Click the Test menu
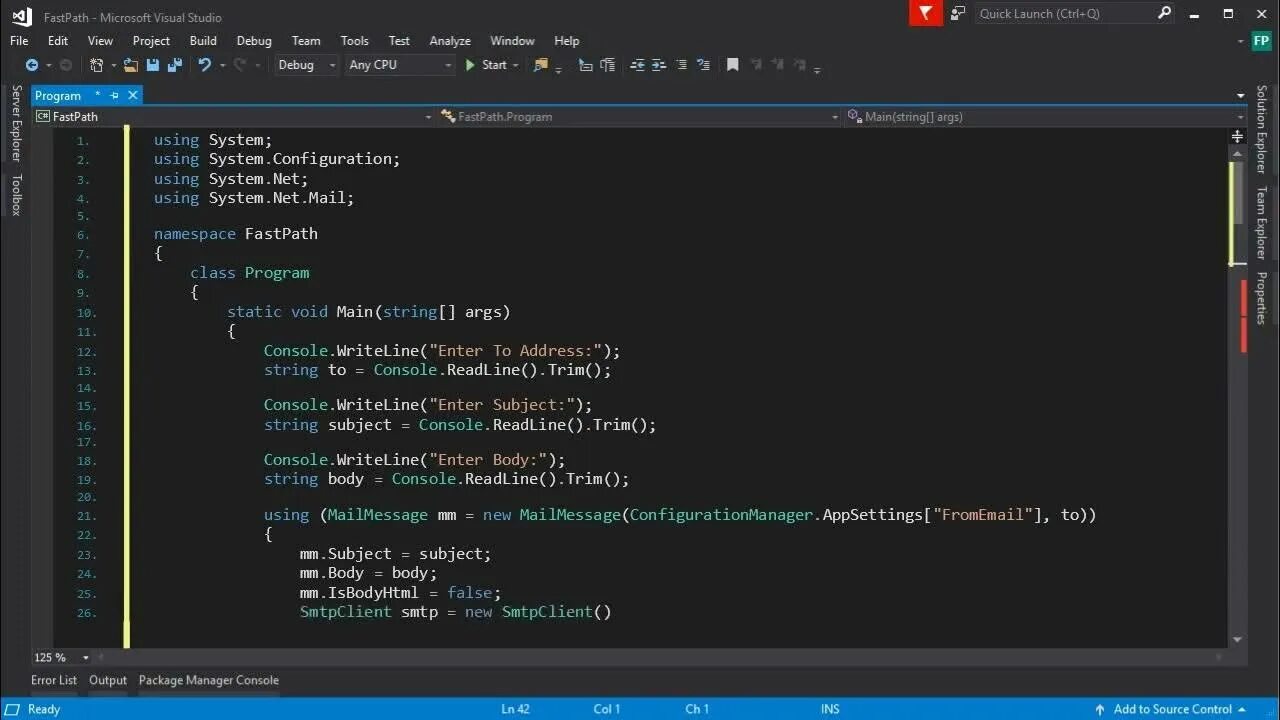This screenshot has width=1280, height=720. [399, 41]
